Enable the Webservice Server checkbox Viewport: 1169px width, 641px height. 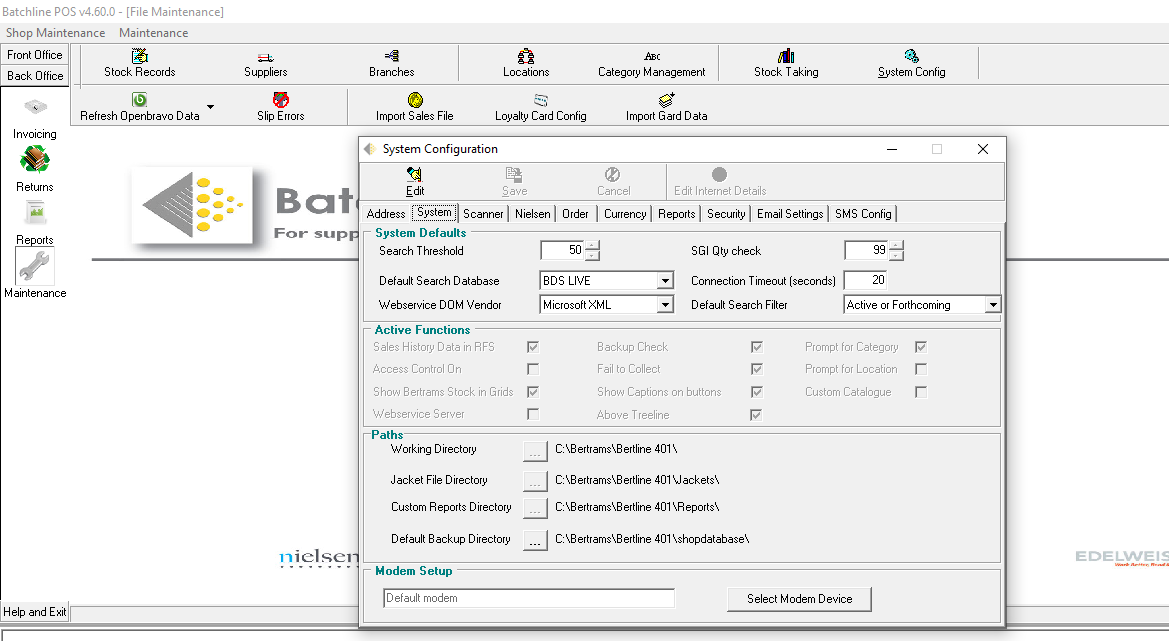[533, 414]
